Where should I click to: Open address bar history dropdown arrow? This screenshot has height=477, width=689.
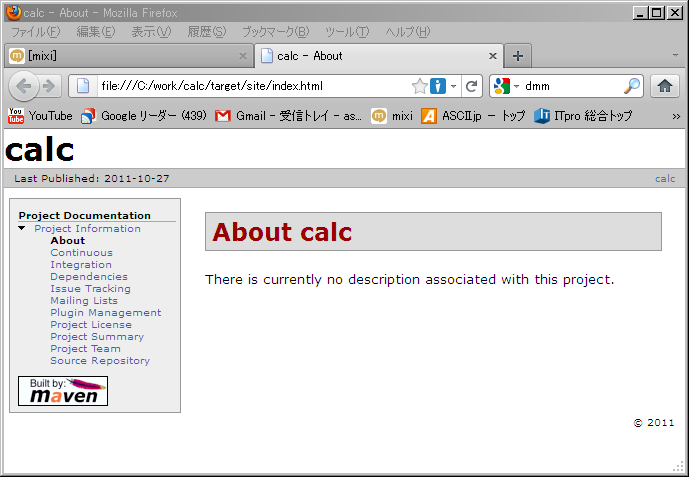(x=453, y=87)
